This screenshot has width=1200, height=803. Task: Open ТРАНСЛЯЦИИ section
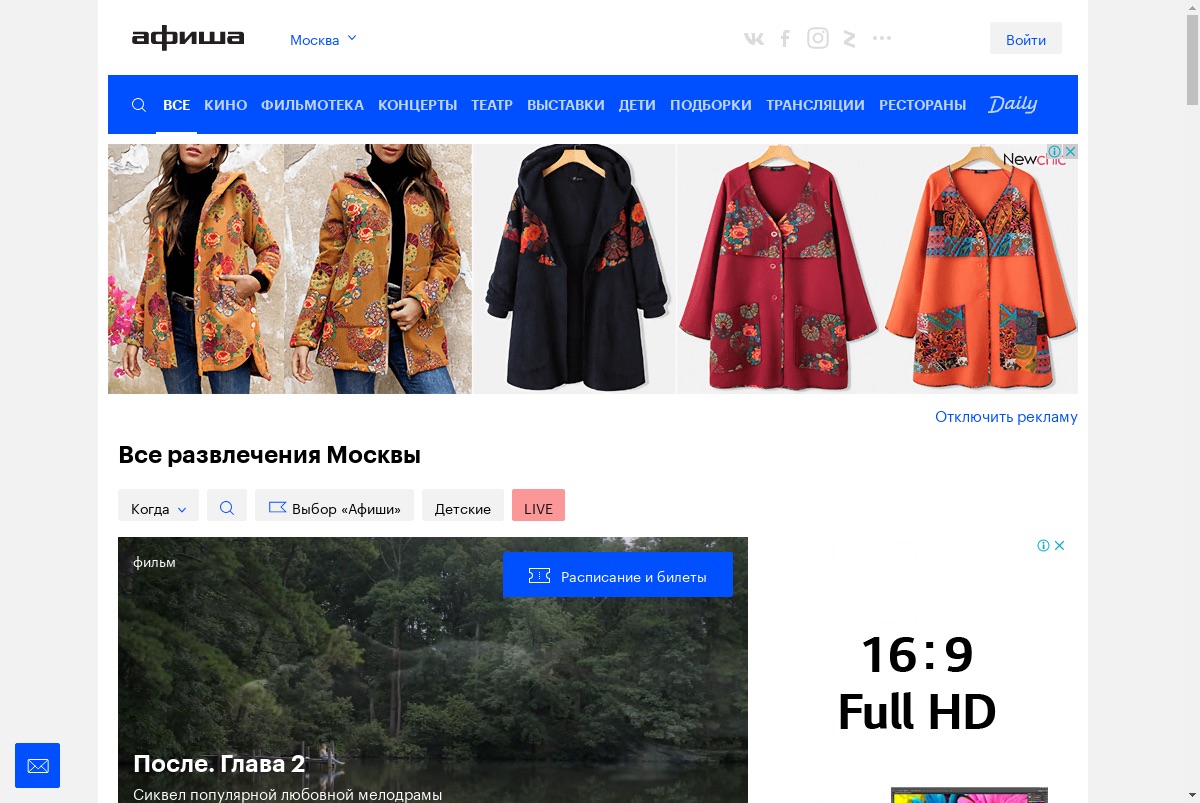(x=815, y=105)
